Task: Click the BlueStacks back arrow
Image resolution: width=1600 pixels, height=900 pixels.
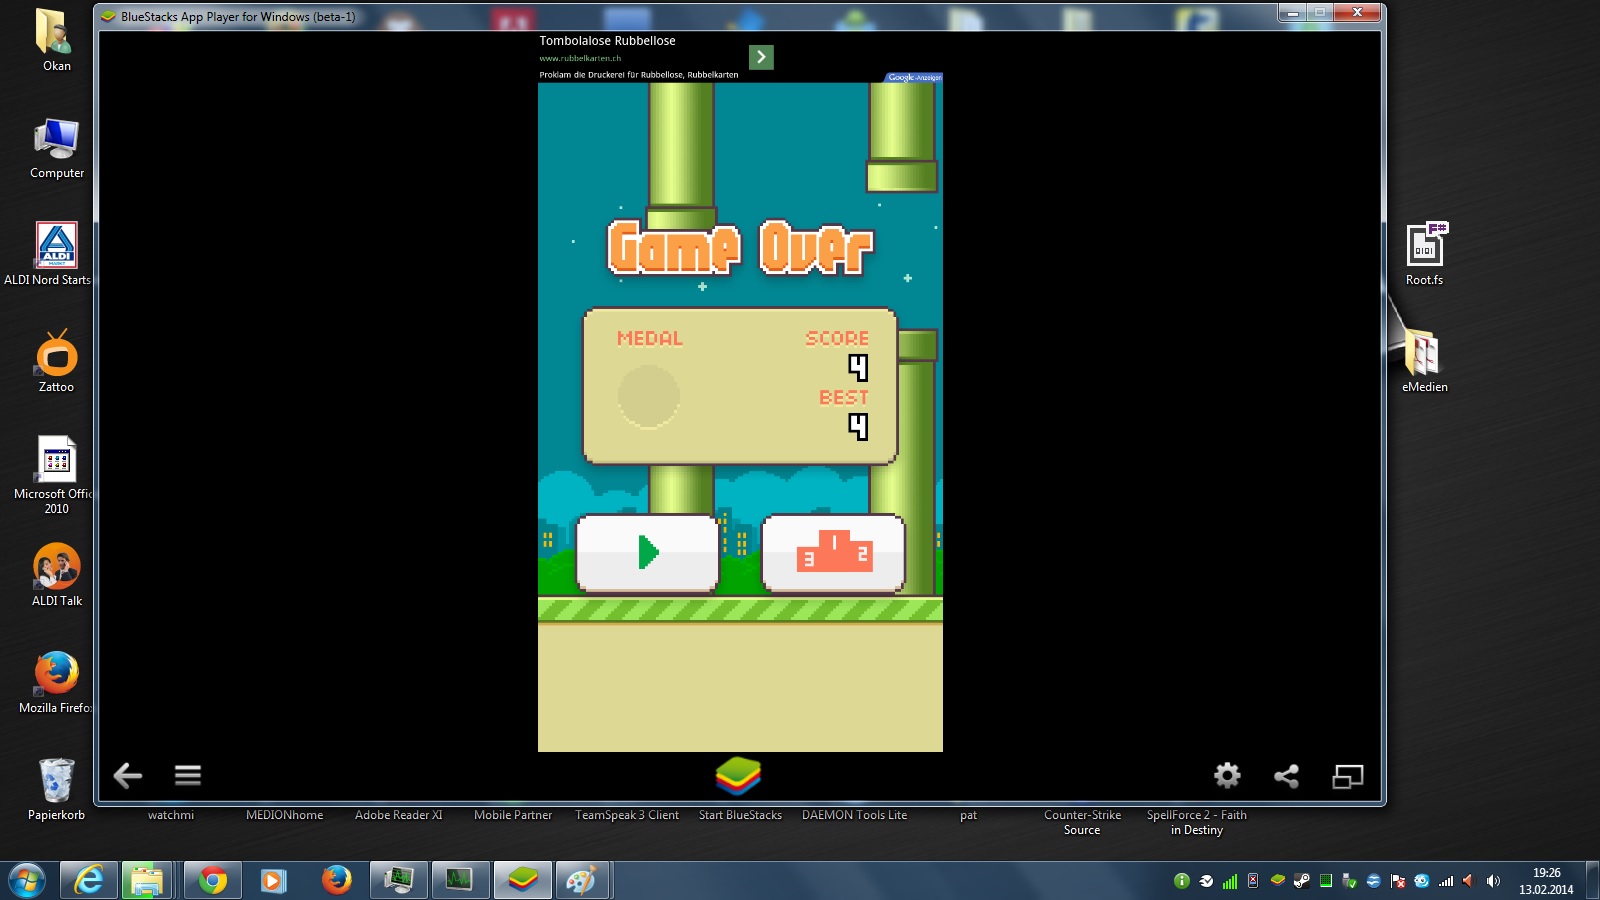Action: pos(127,775)
